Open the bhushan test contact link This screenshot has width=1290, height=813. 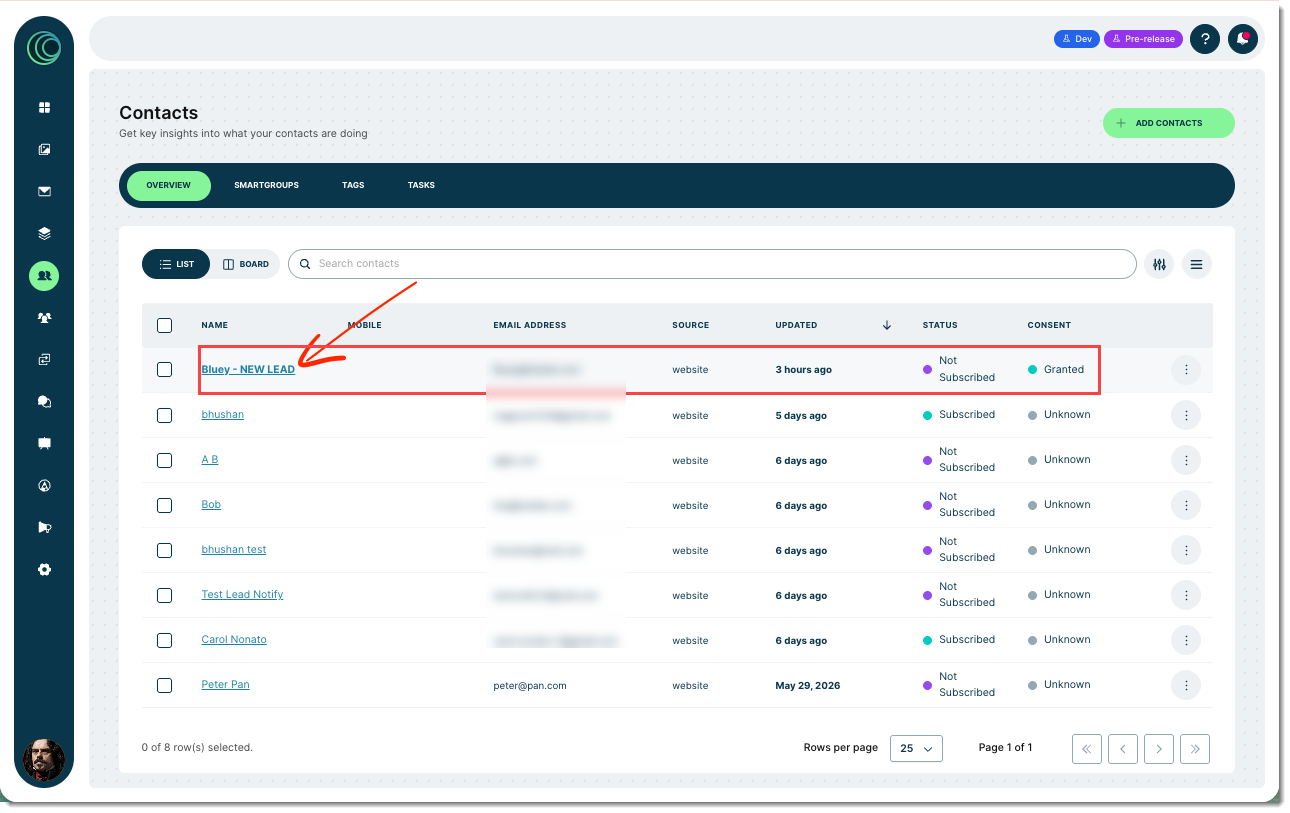(234, 550)
